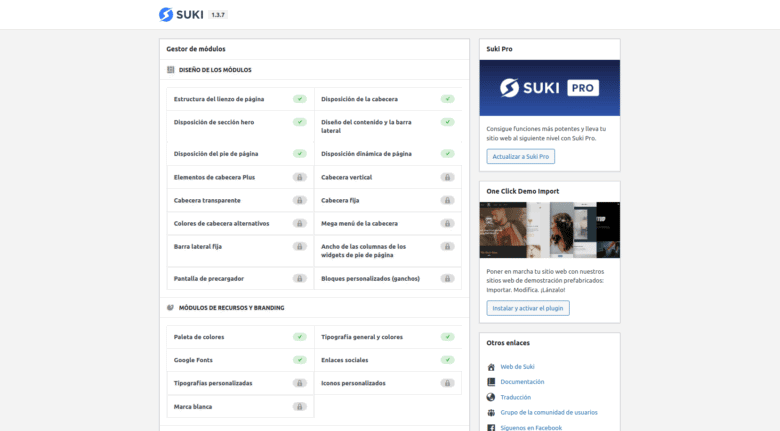Click the Marca blanca module label
Image resolution: width=780 pixels, height=431 pixels.
(x=193, y=407)
